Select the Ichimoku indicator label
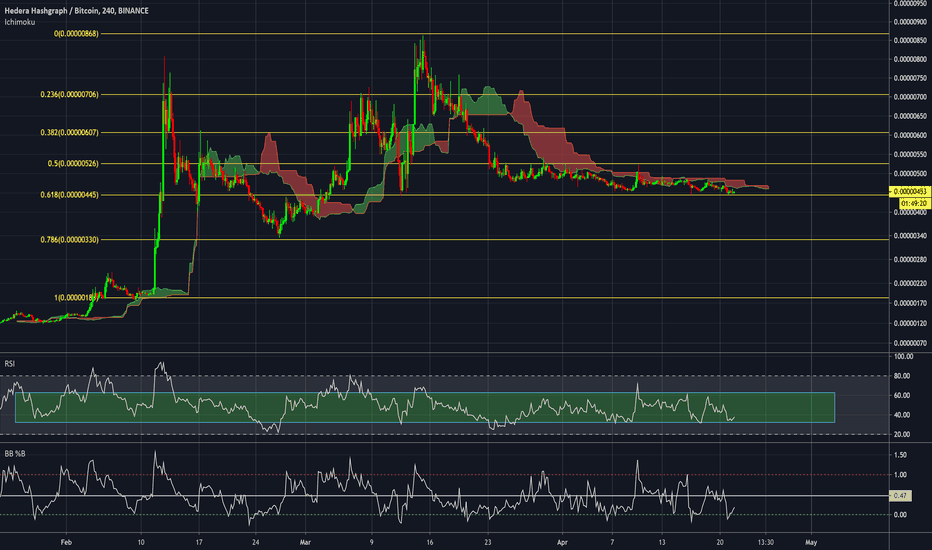 [x=20, y=22]
